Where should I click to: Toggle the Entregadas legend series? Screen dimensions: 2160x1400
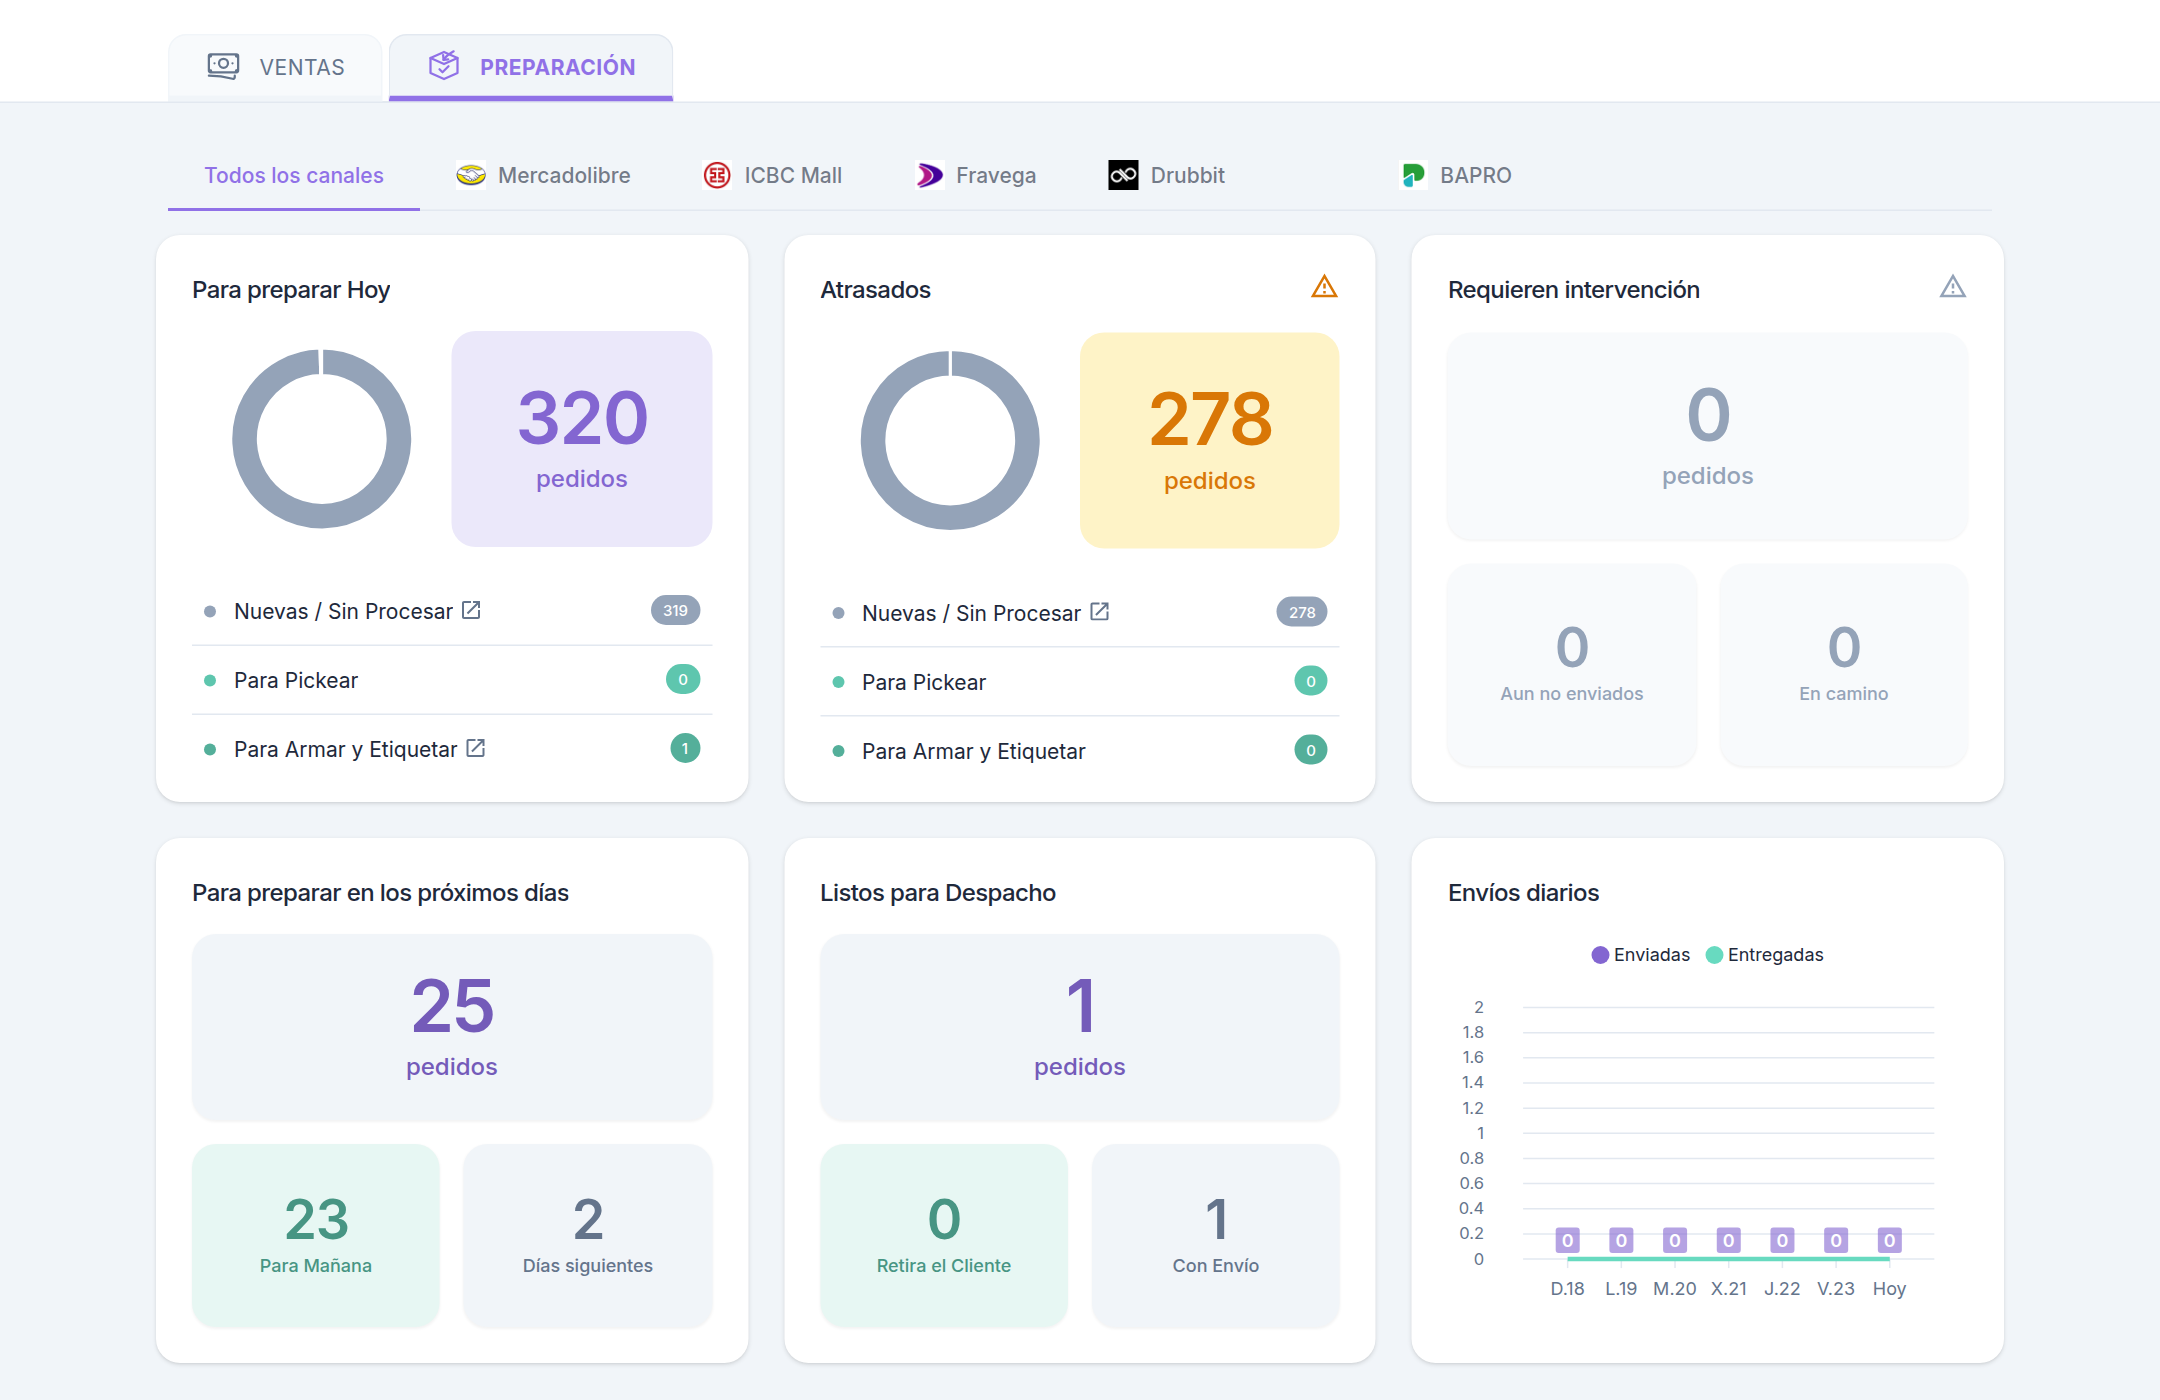1765,955
